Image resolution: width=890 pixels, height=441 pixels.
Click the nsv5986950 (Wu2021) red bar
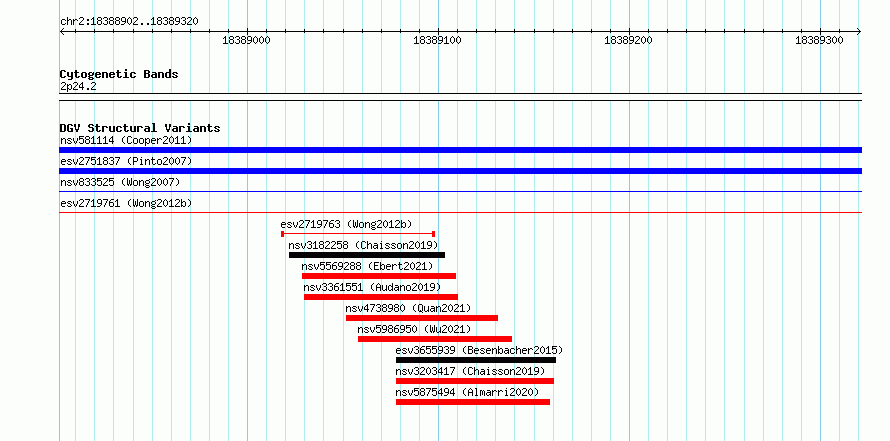tap(435, 339)
